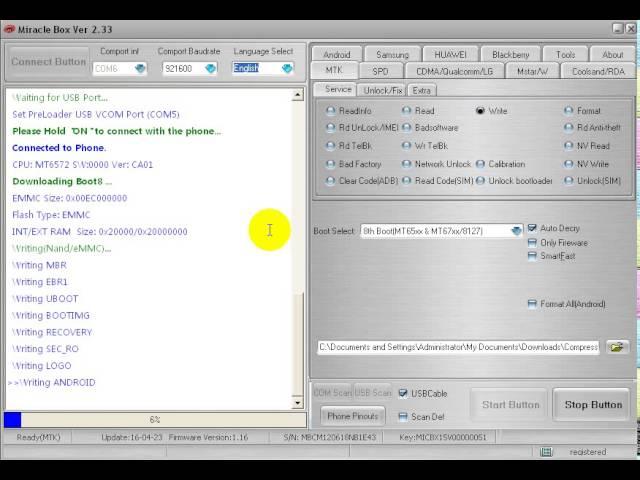
Task: Click the registered status icon in status bar
Action: coord(546,452)
